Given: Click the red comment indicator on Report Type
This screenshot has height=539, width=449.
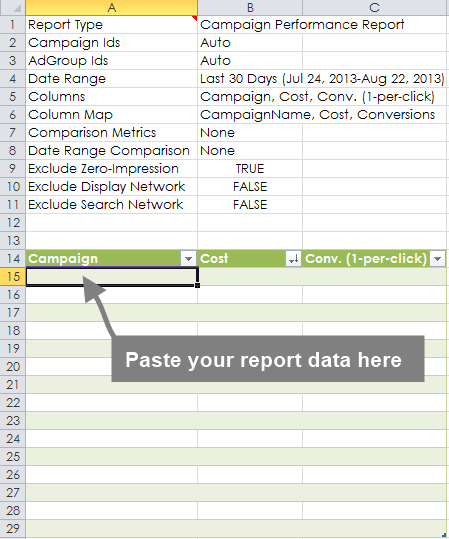Looking at the screenshot, I should coord(195,18).
